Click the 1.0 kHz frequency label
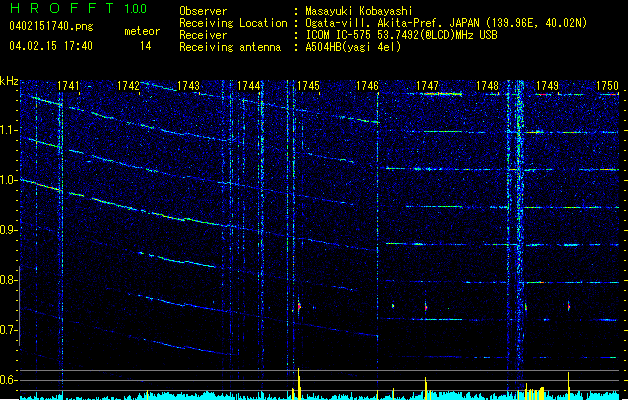 tap(9, 180)
